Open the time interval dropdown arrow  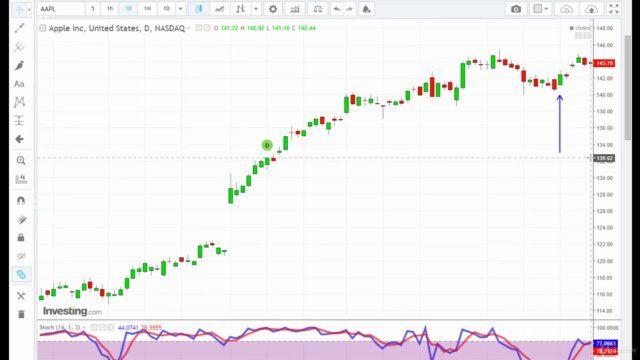(x=180, y=9)
